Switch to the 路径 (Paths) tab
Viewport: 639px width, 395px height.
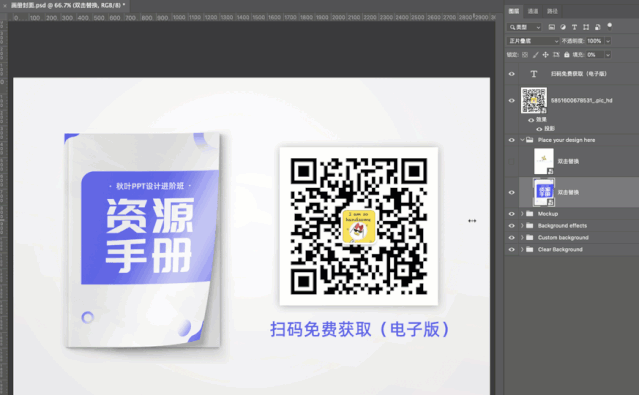[x=552, y=11]
